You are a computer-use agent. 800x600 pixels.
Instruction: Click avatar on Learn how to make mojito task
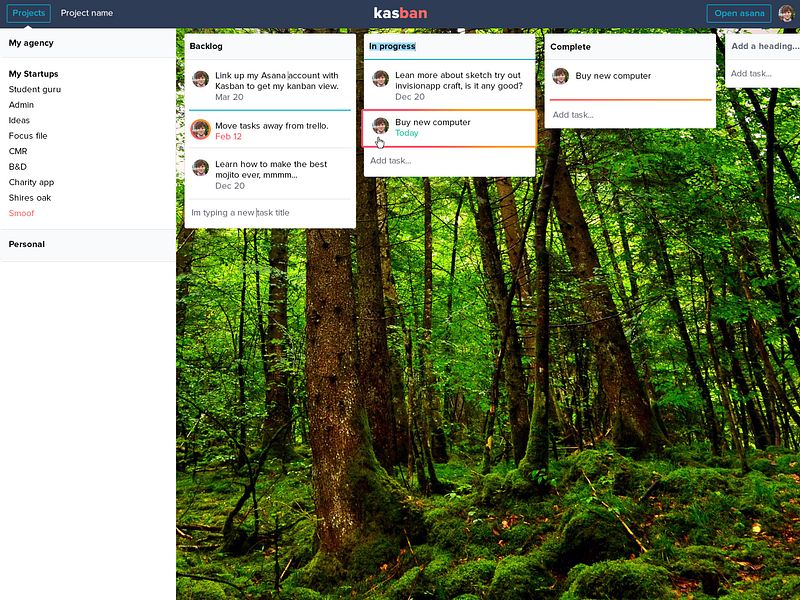201,168
